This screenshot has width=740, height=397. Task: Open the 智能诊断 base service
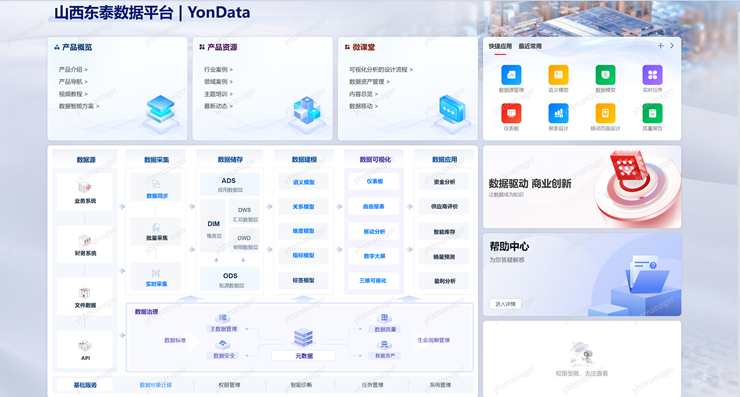301,385
